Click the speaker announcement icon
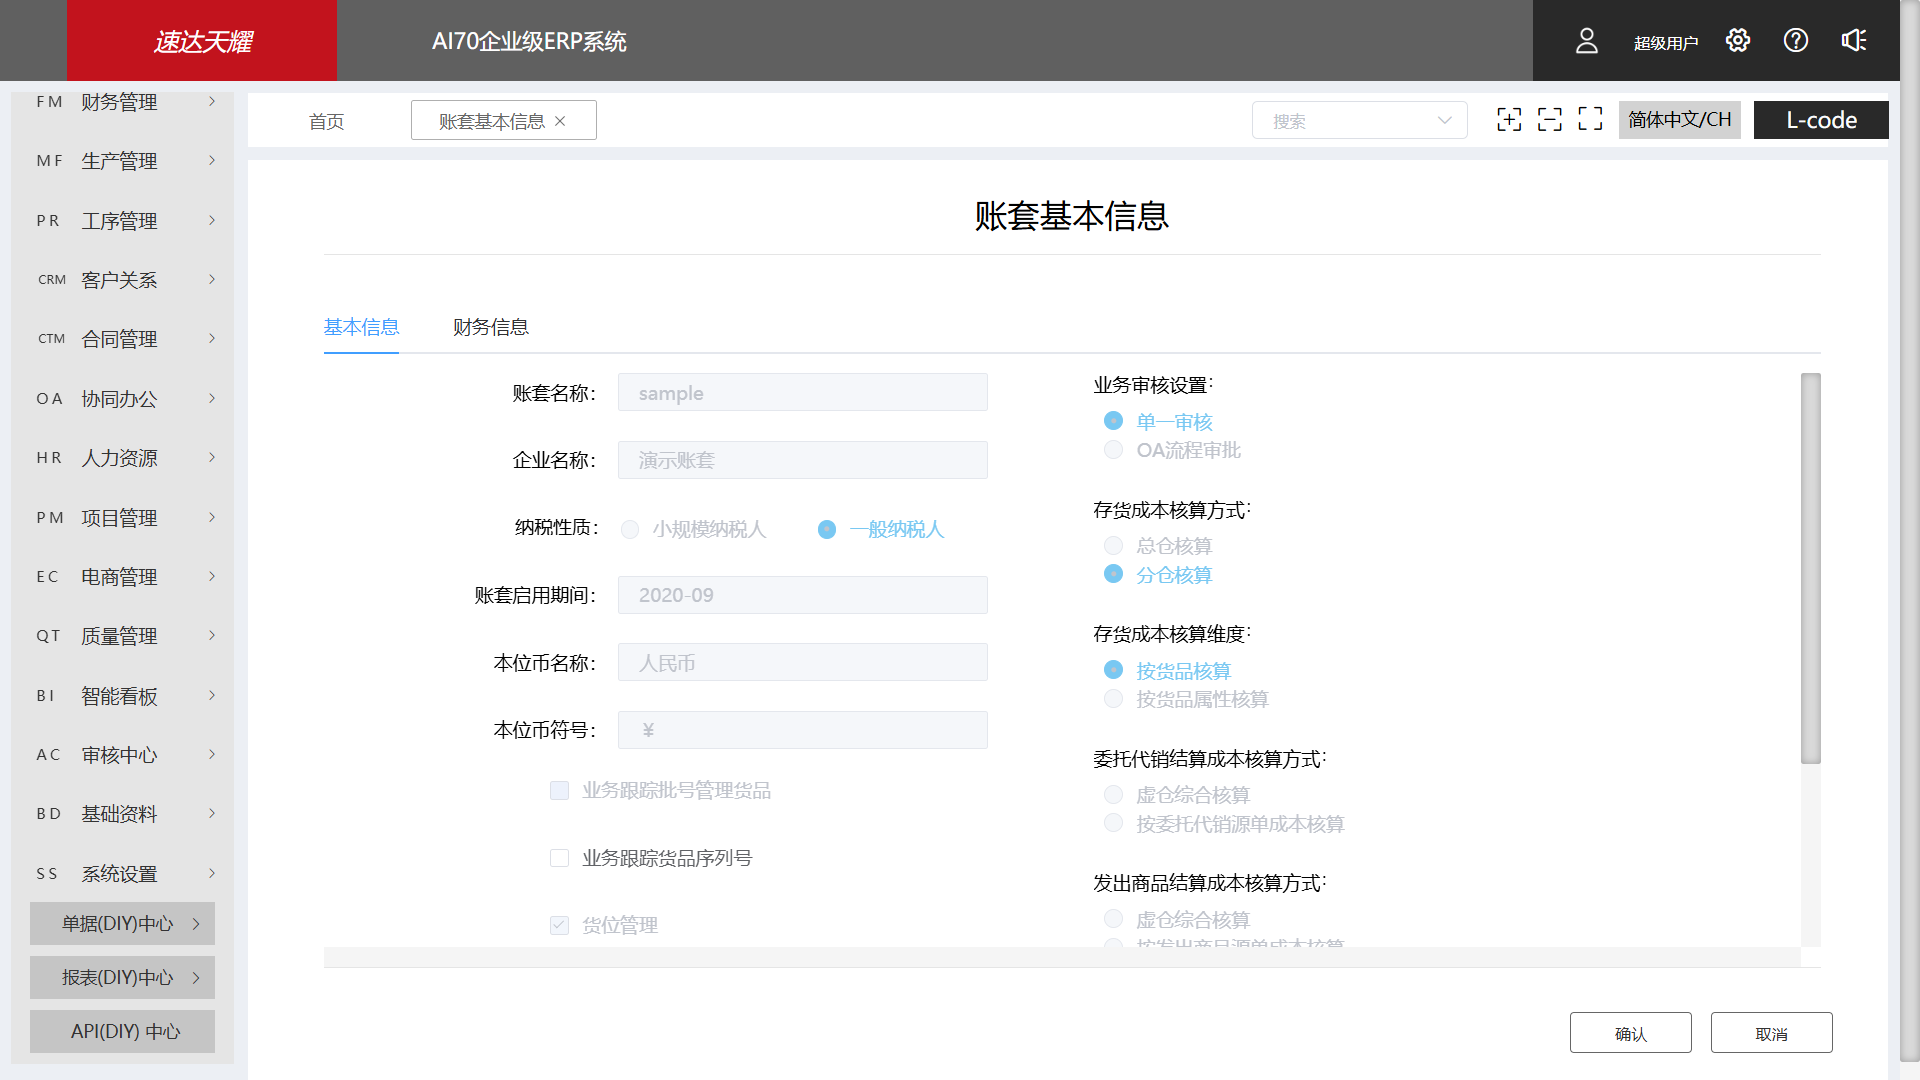1920x1080 pixels. tap(1854, 40)
